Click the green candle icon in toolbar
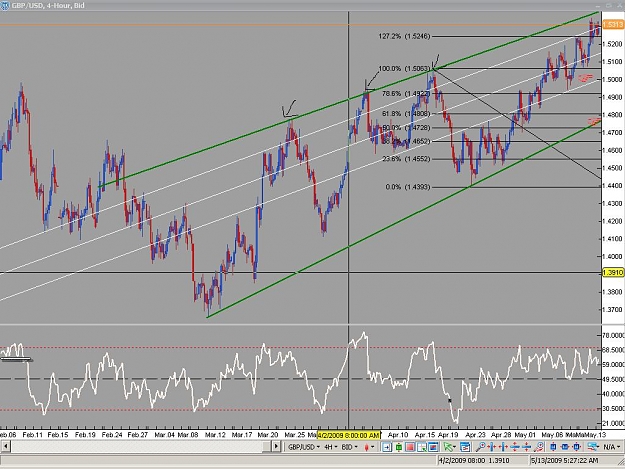This screenshot has width=625, height=469. [x=399, y=447]
